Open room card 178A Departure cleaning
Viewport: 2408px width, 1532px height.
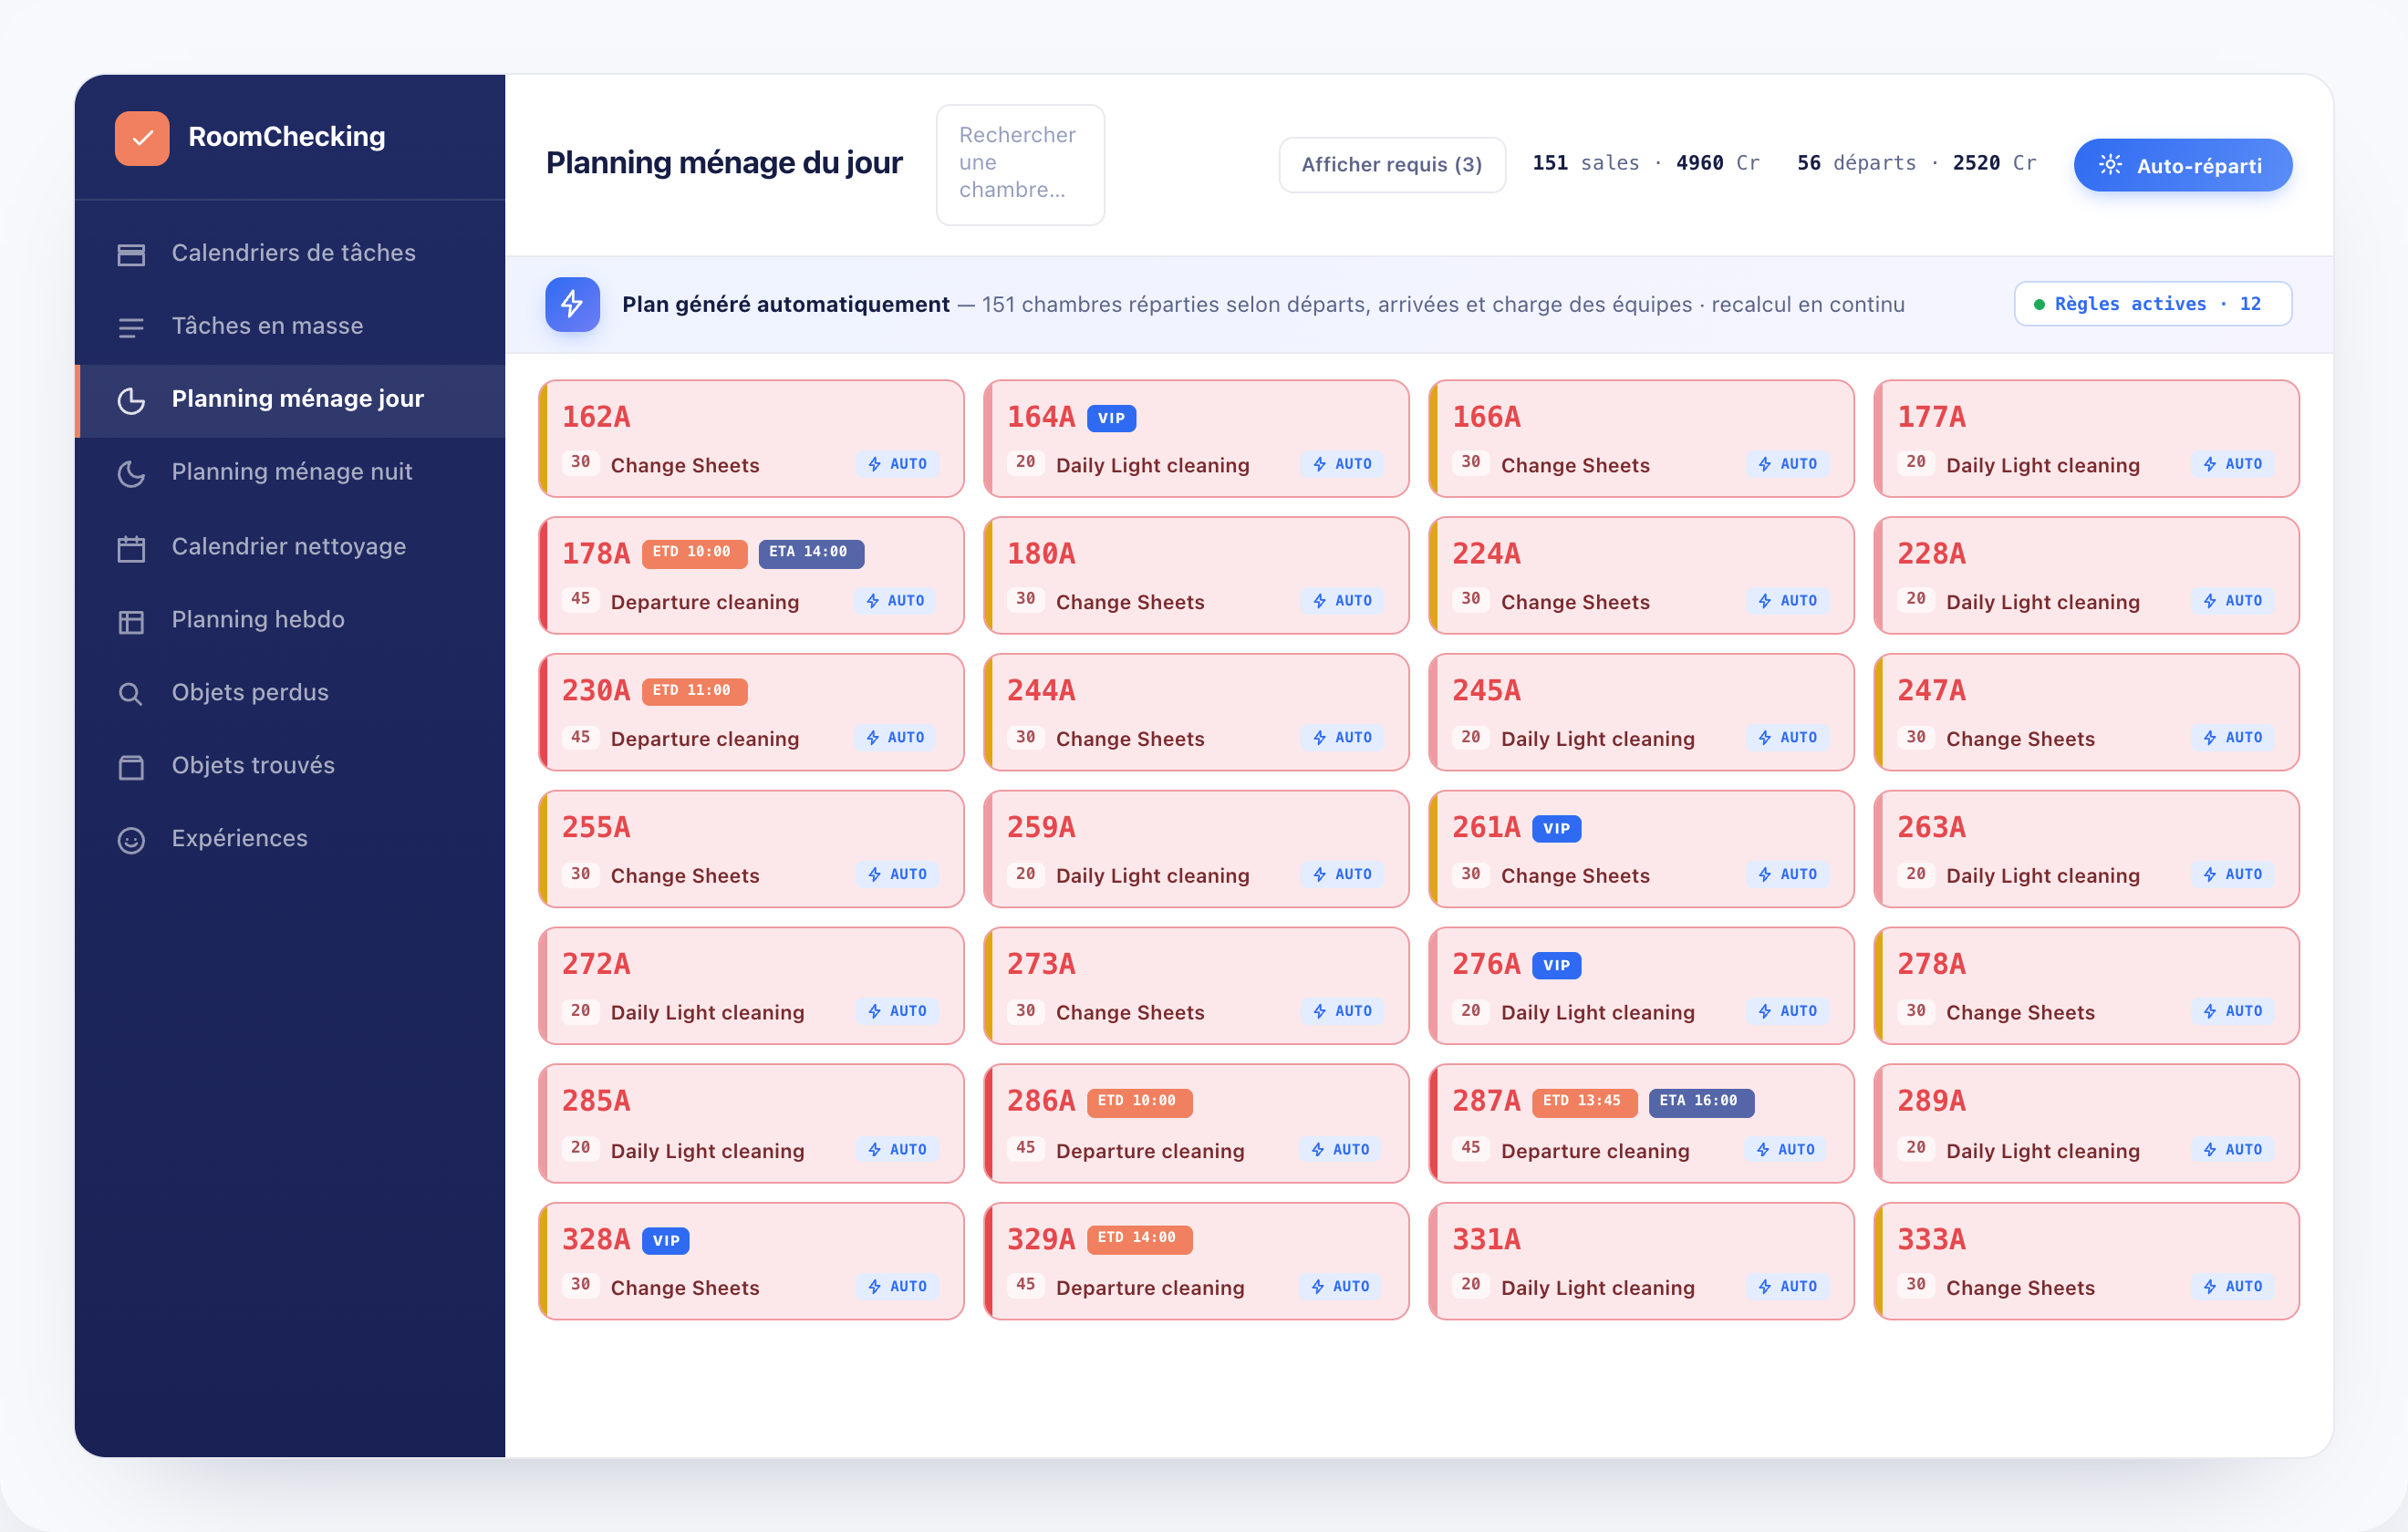(751, 575)
